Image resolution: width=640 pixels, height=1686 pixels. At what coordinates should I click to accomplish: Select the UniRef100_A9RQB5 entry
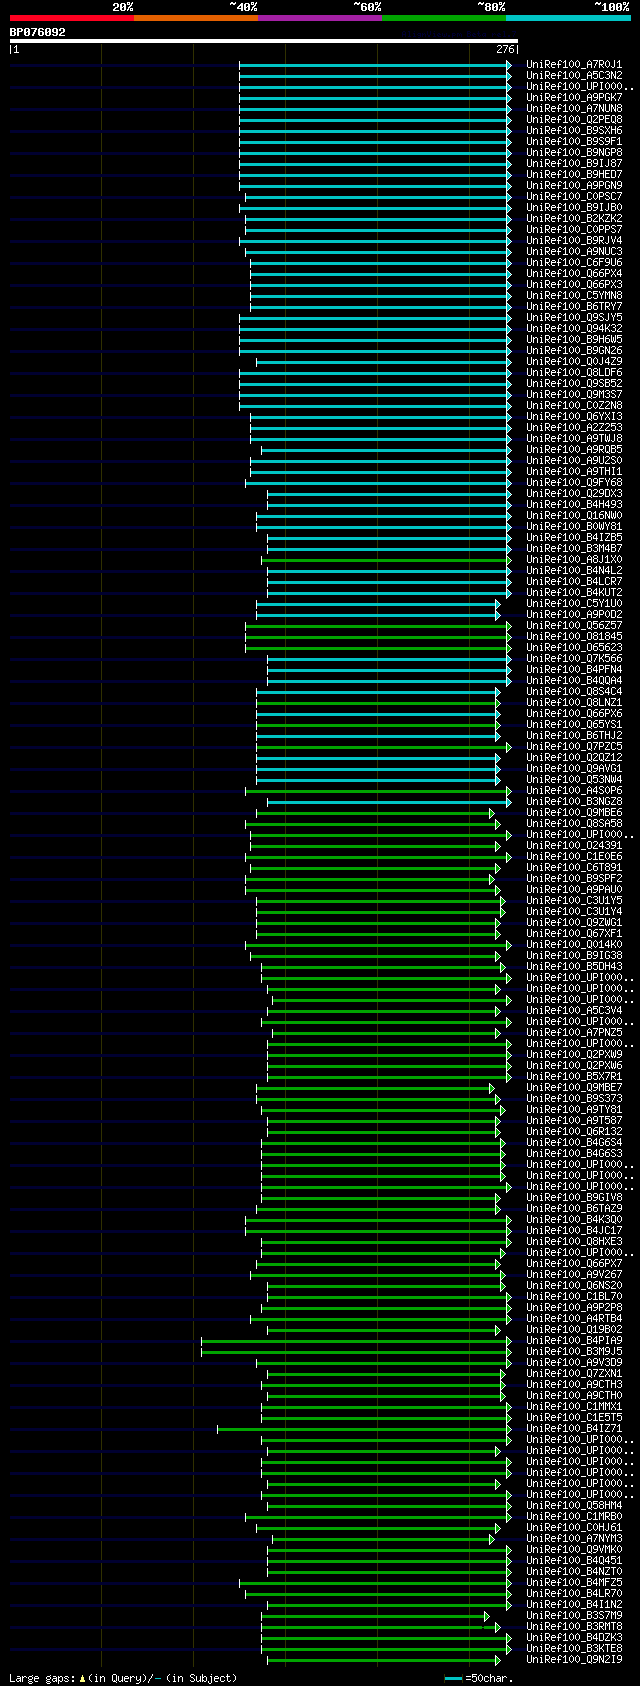point(574,450)
